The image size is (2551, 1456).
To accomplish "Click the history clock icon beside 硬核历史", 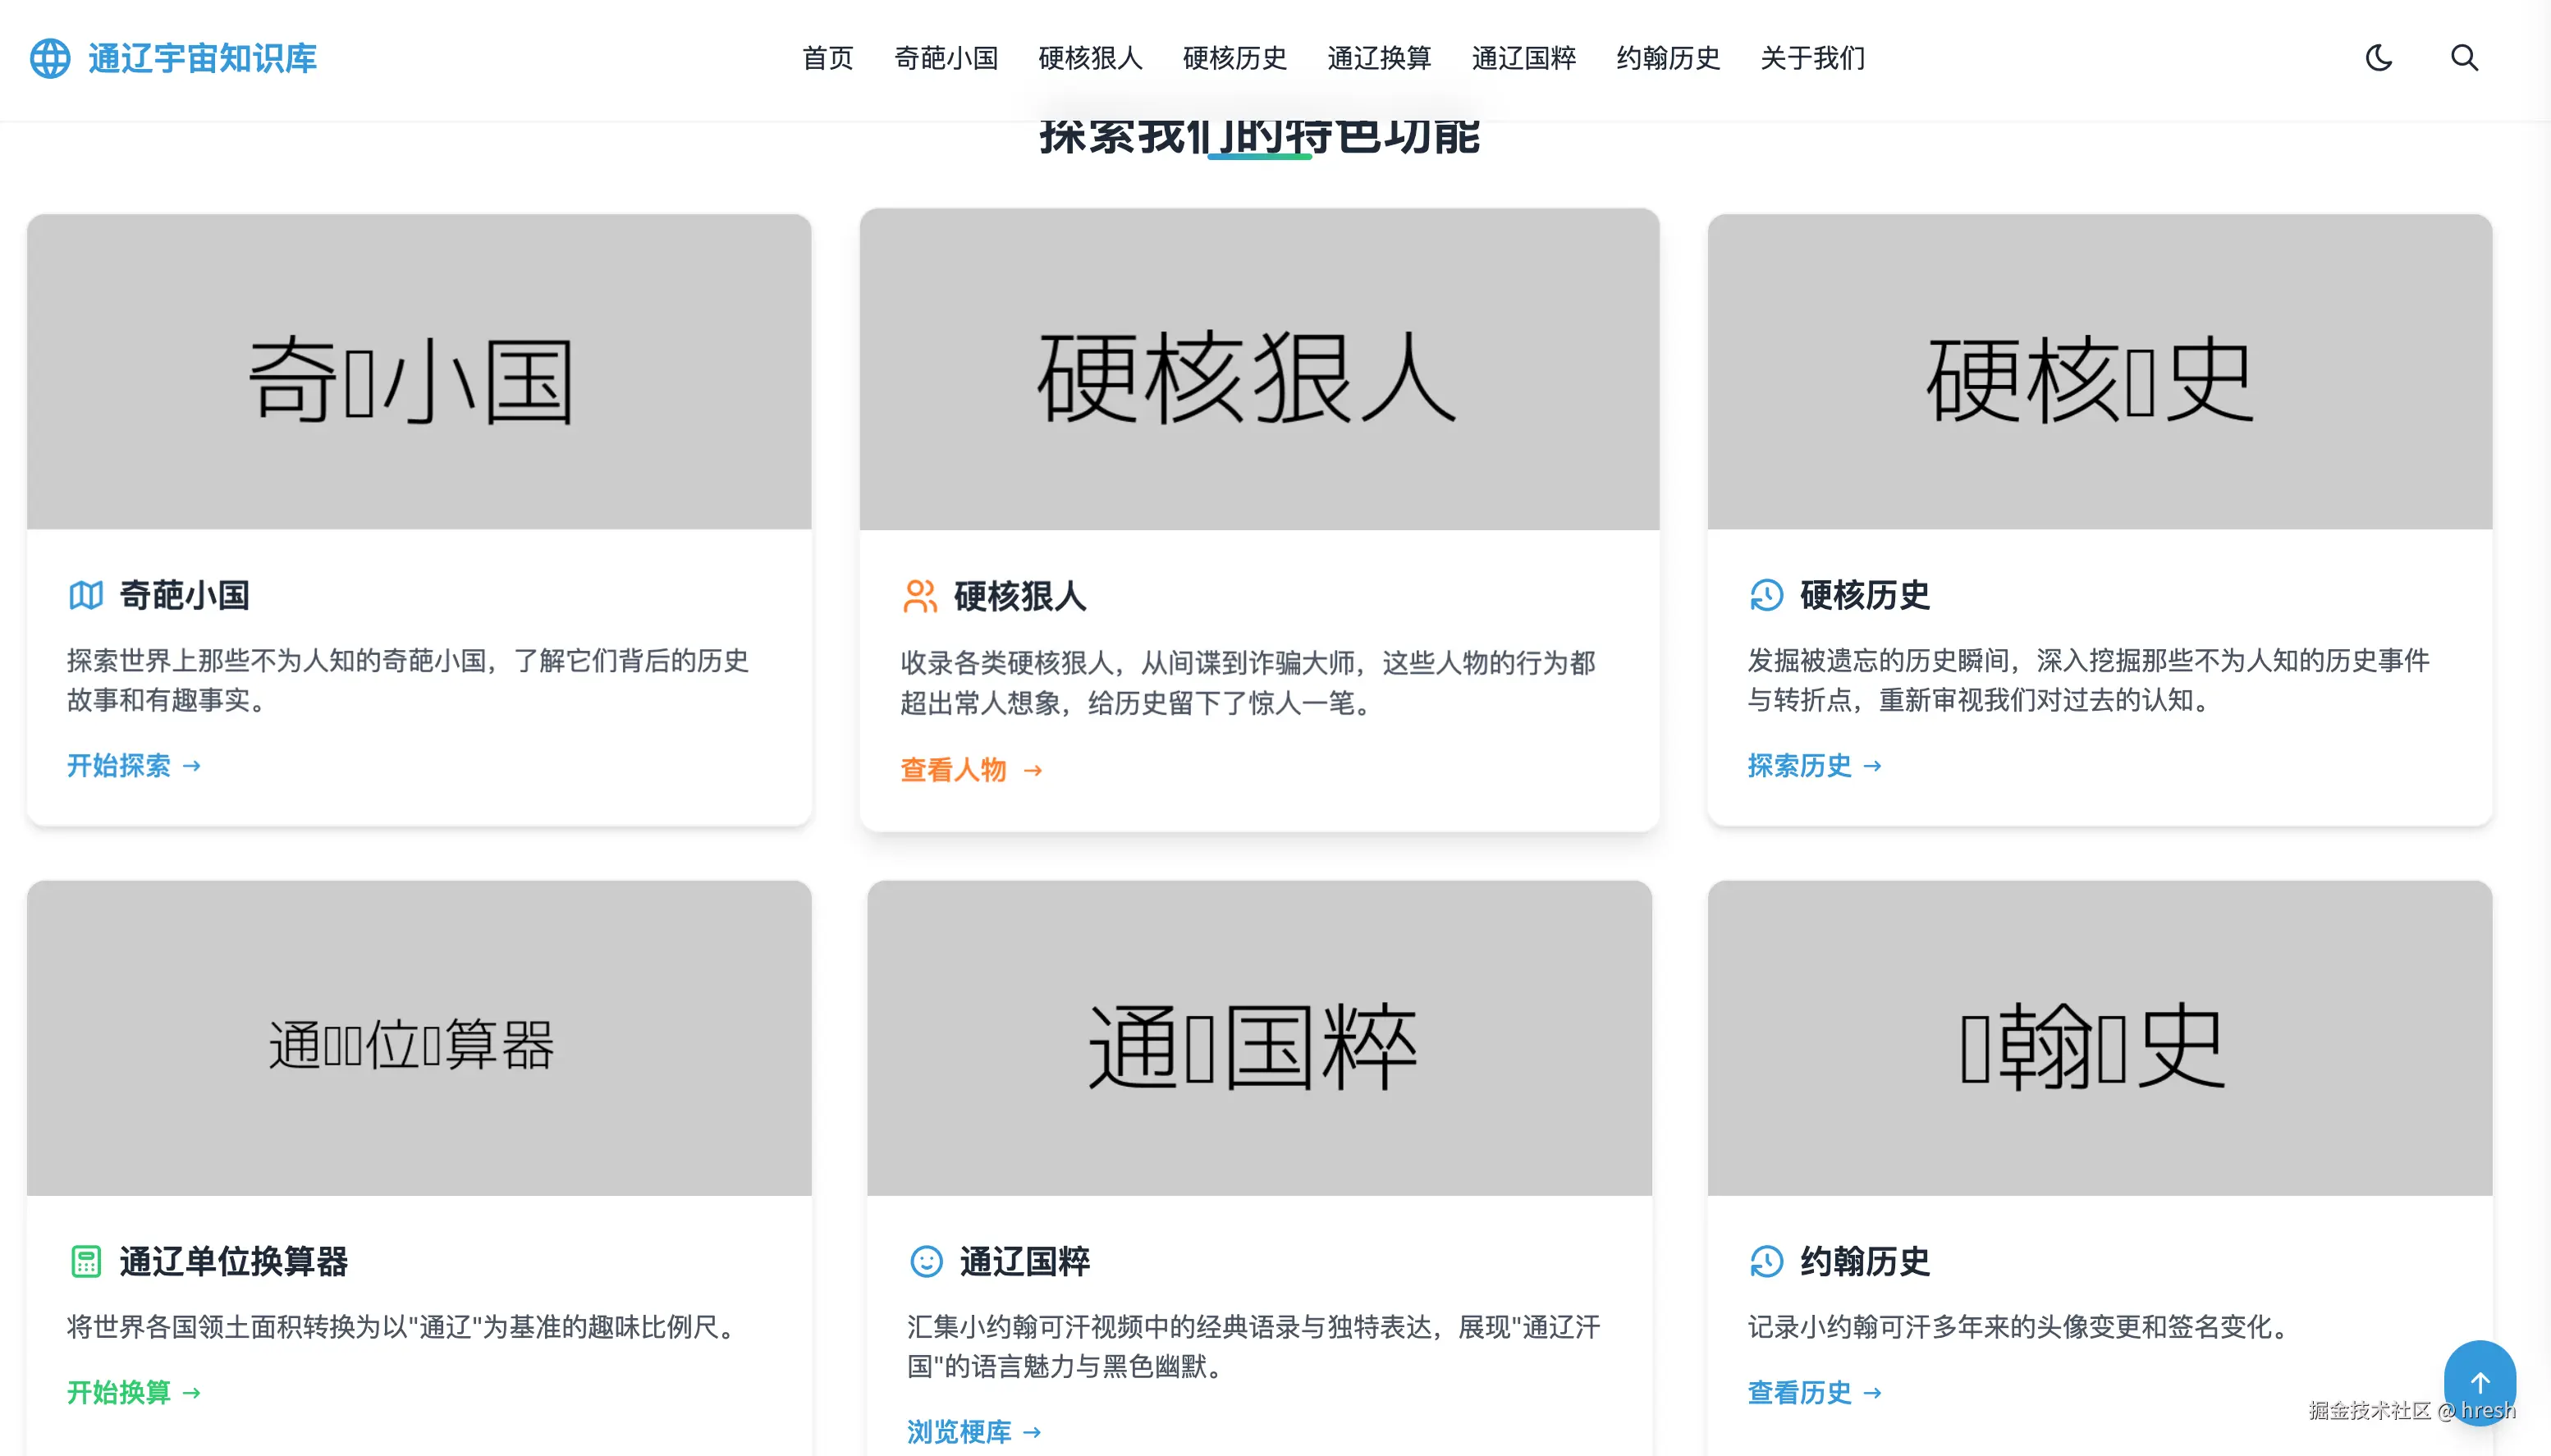I will click(x=1766, y=595).
